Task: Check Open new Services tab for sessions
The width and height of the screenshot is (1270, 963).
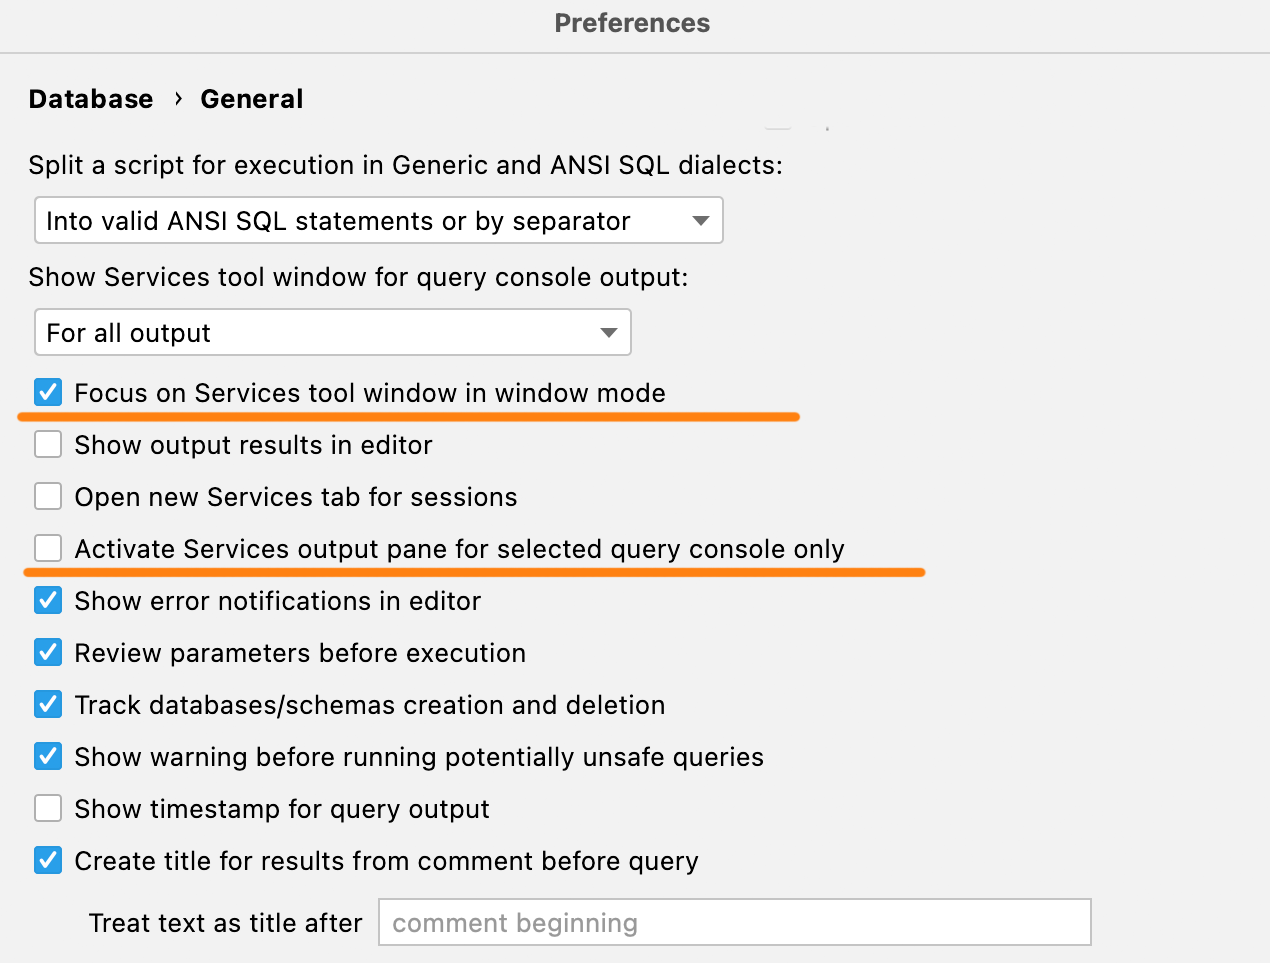Action: coord(48,496)
